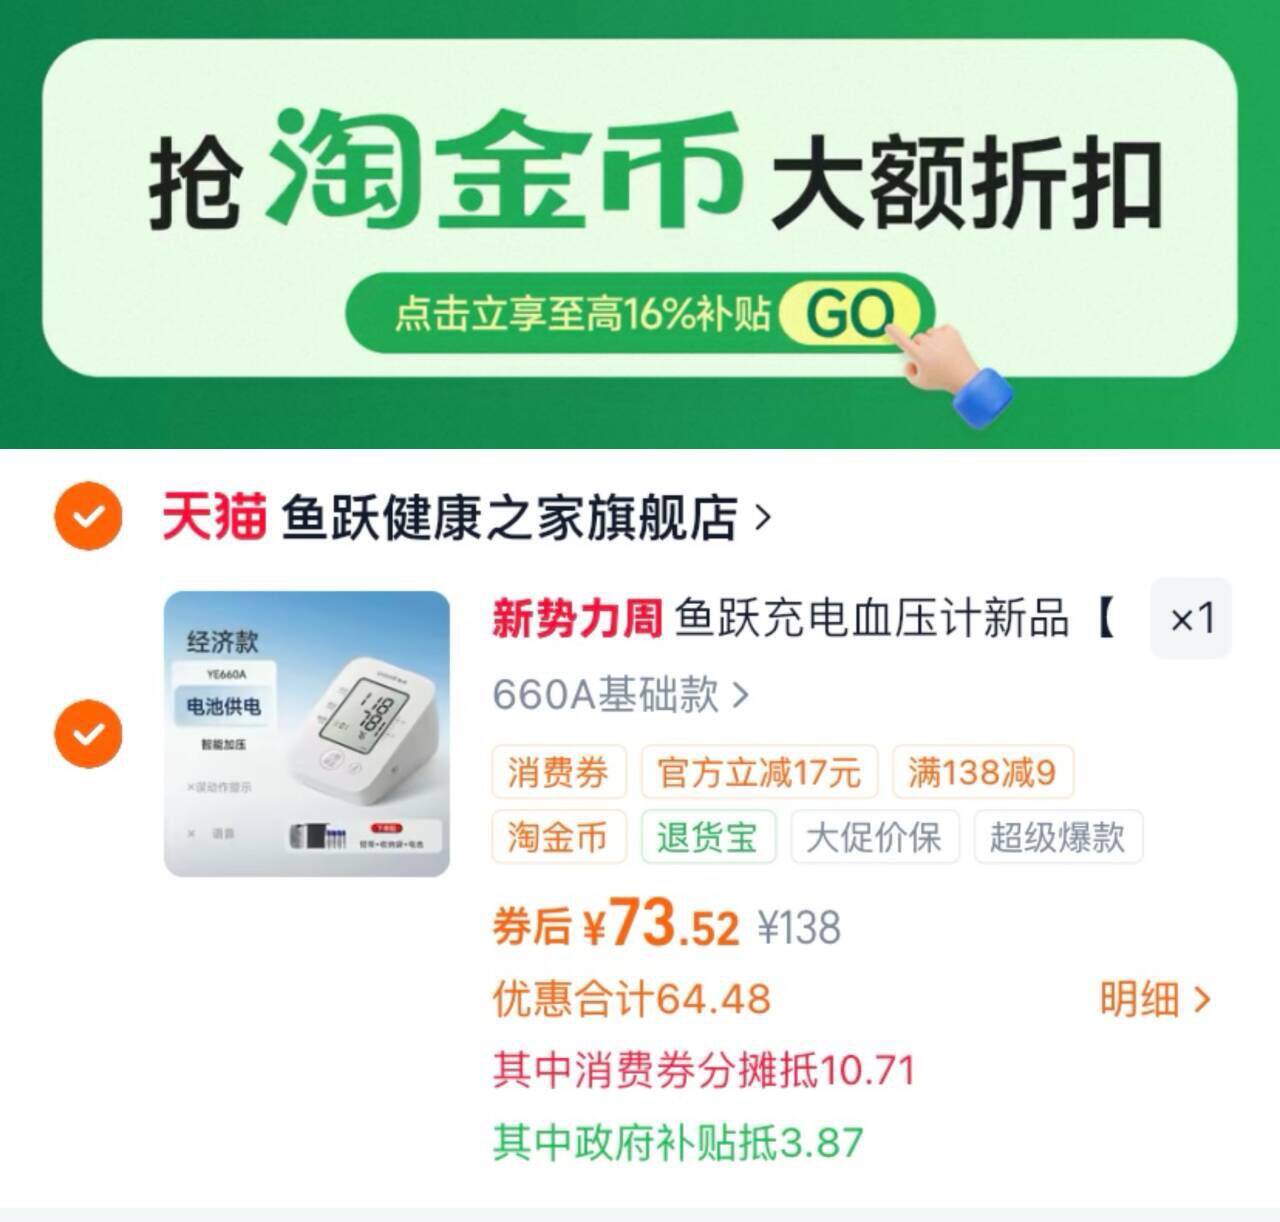Uncheck the blood pressure monitor item checkbox
The width and height of the screenshot is (1280, 1222).
pyautogui.click(x=88, y=734)
